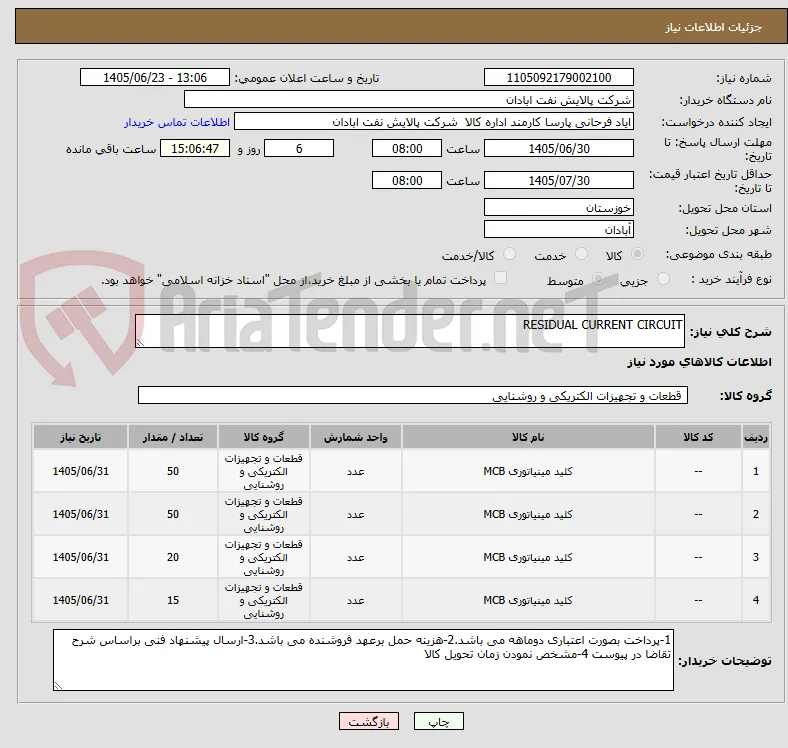Click quantity 50 in row 1
The height and width of the screenshot is (748, 788).
[x=173, y=471]
